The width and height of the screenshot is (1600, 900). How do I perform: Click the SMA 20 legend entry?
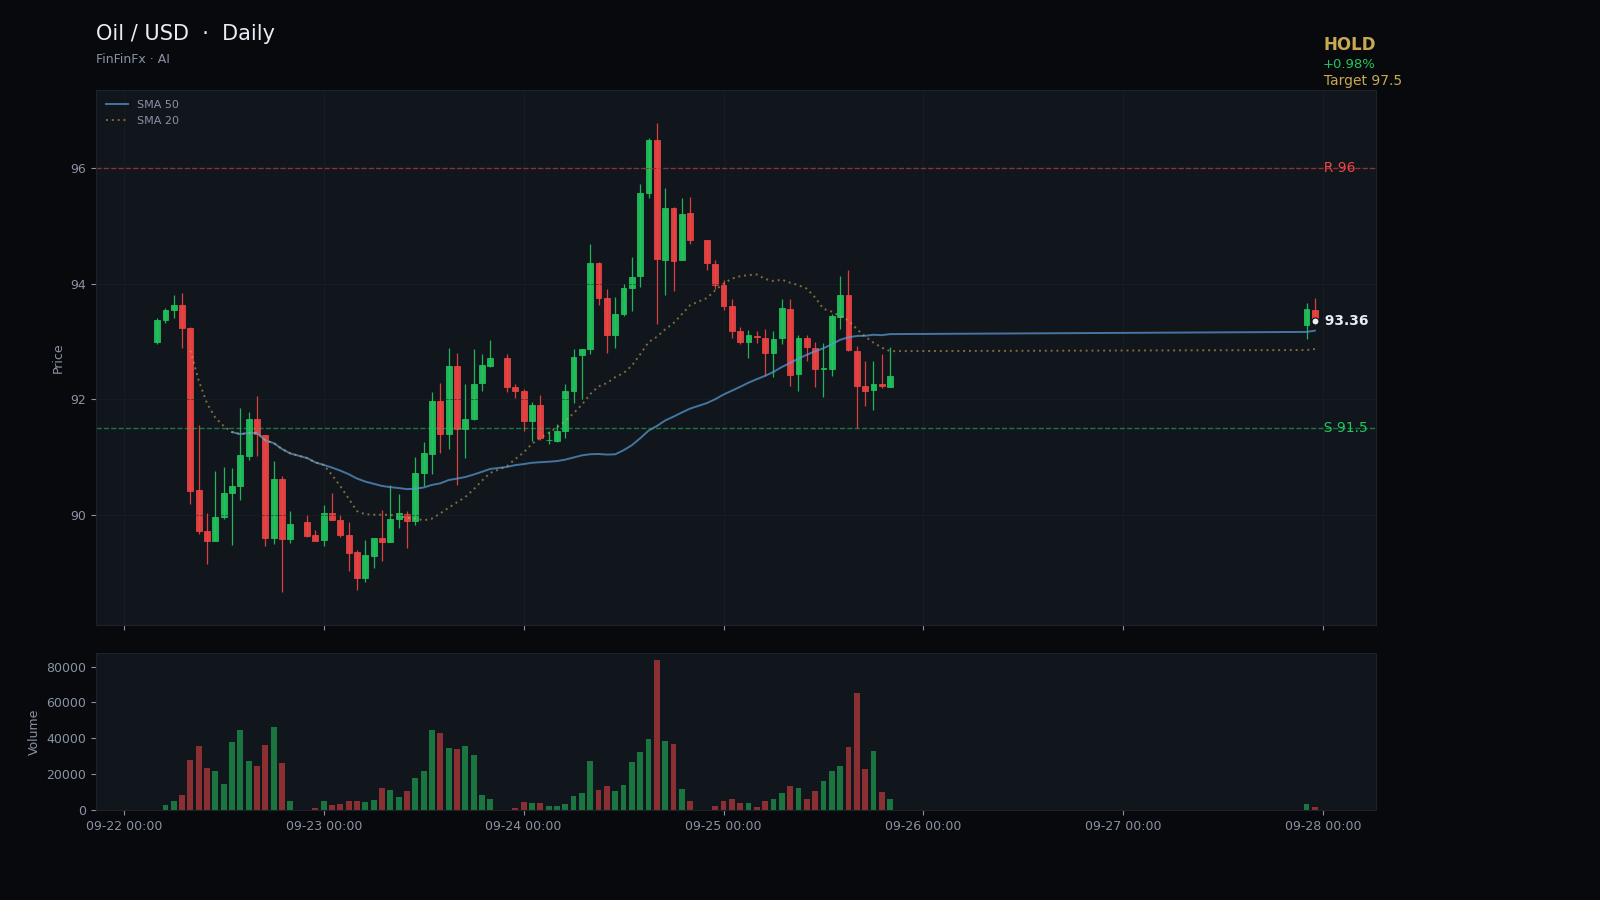click(x=142, y=121)
